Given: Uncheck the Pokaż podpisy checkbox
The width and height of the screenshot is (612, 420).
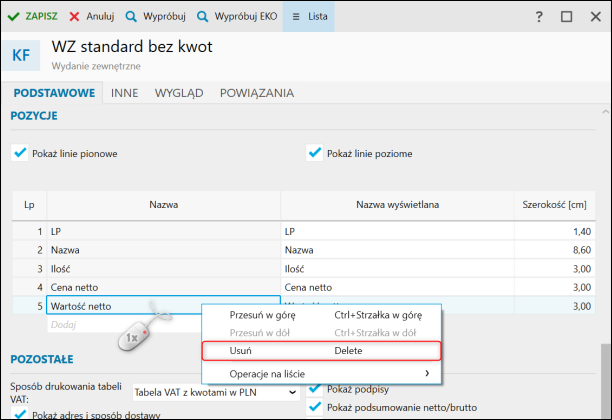Looking at the screenshot, I should (x=315, y=388).
